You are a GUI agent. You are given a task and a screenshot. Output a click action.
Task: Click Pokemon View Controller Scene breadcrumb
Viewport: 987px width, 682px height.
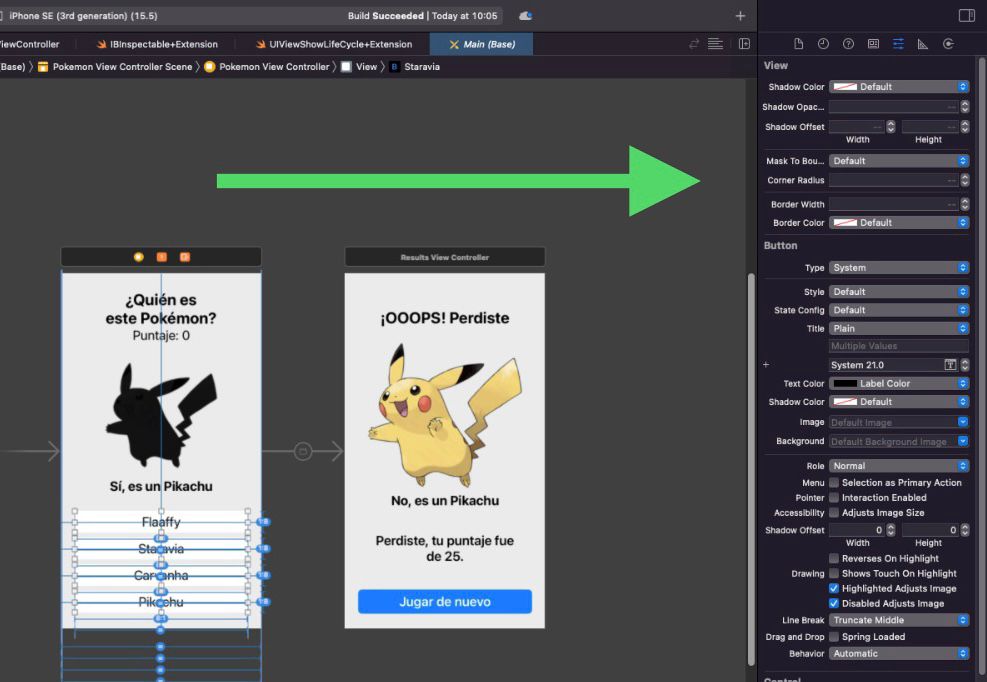[115, 67]
